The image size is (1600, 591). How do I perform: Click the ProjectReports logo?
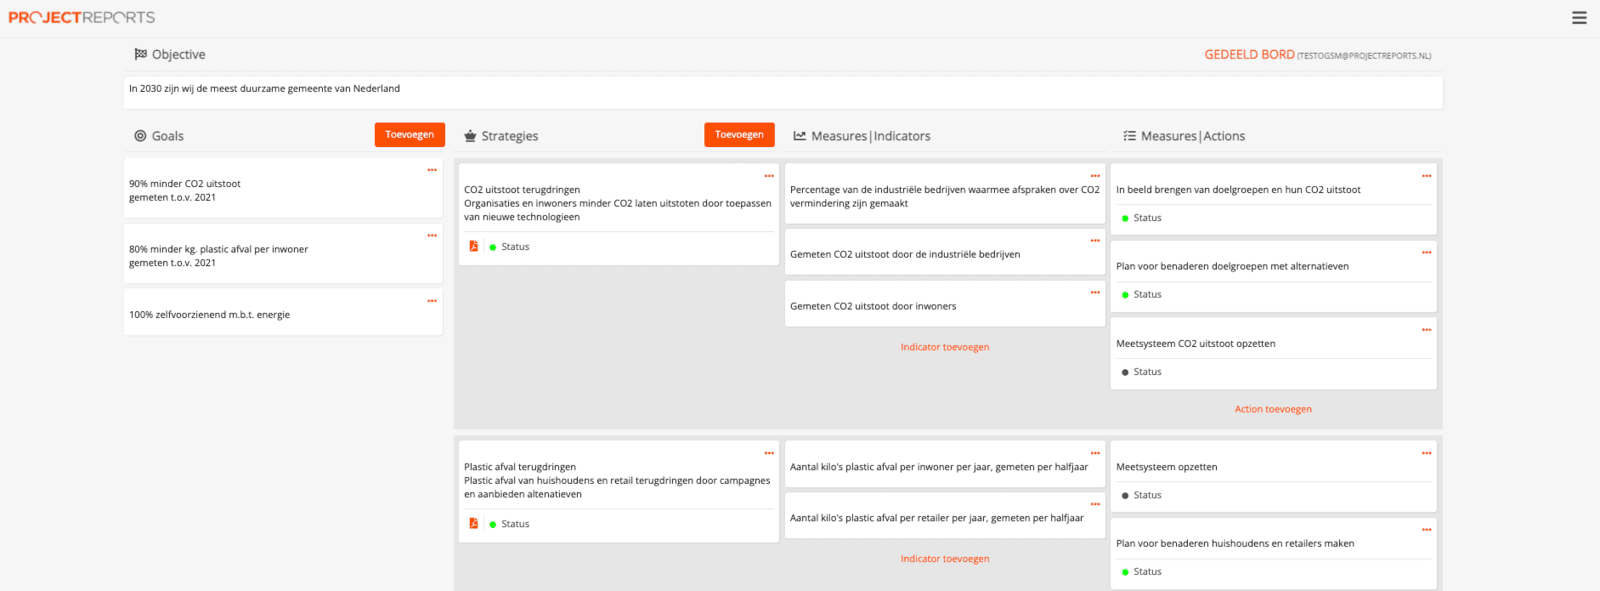[x=82, y=18]
